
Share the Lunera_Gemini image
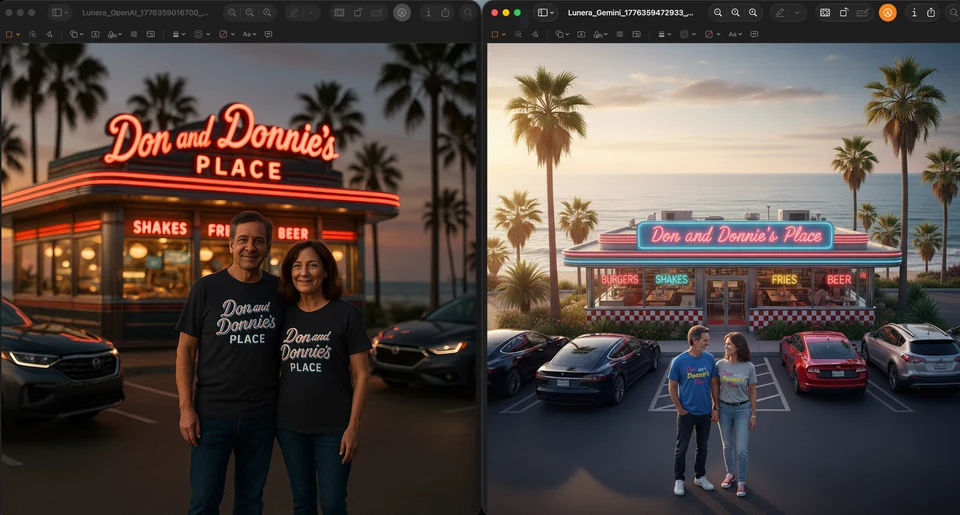point(931,12)
